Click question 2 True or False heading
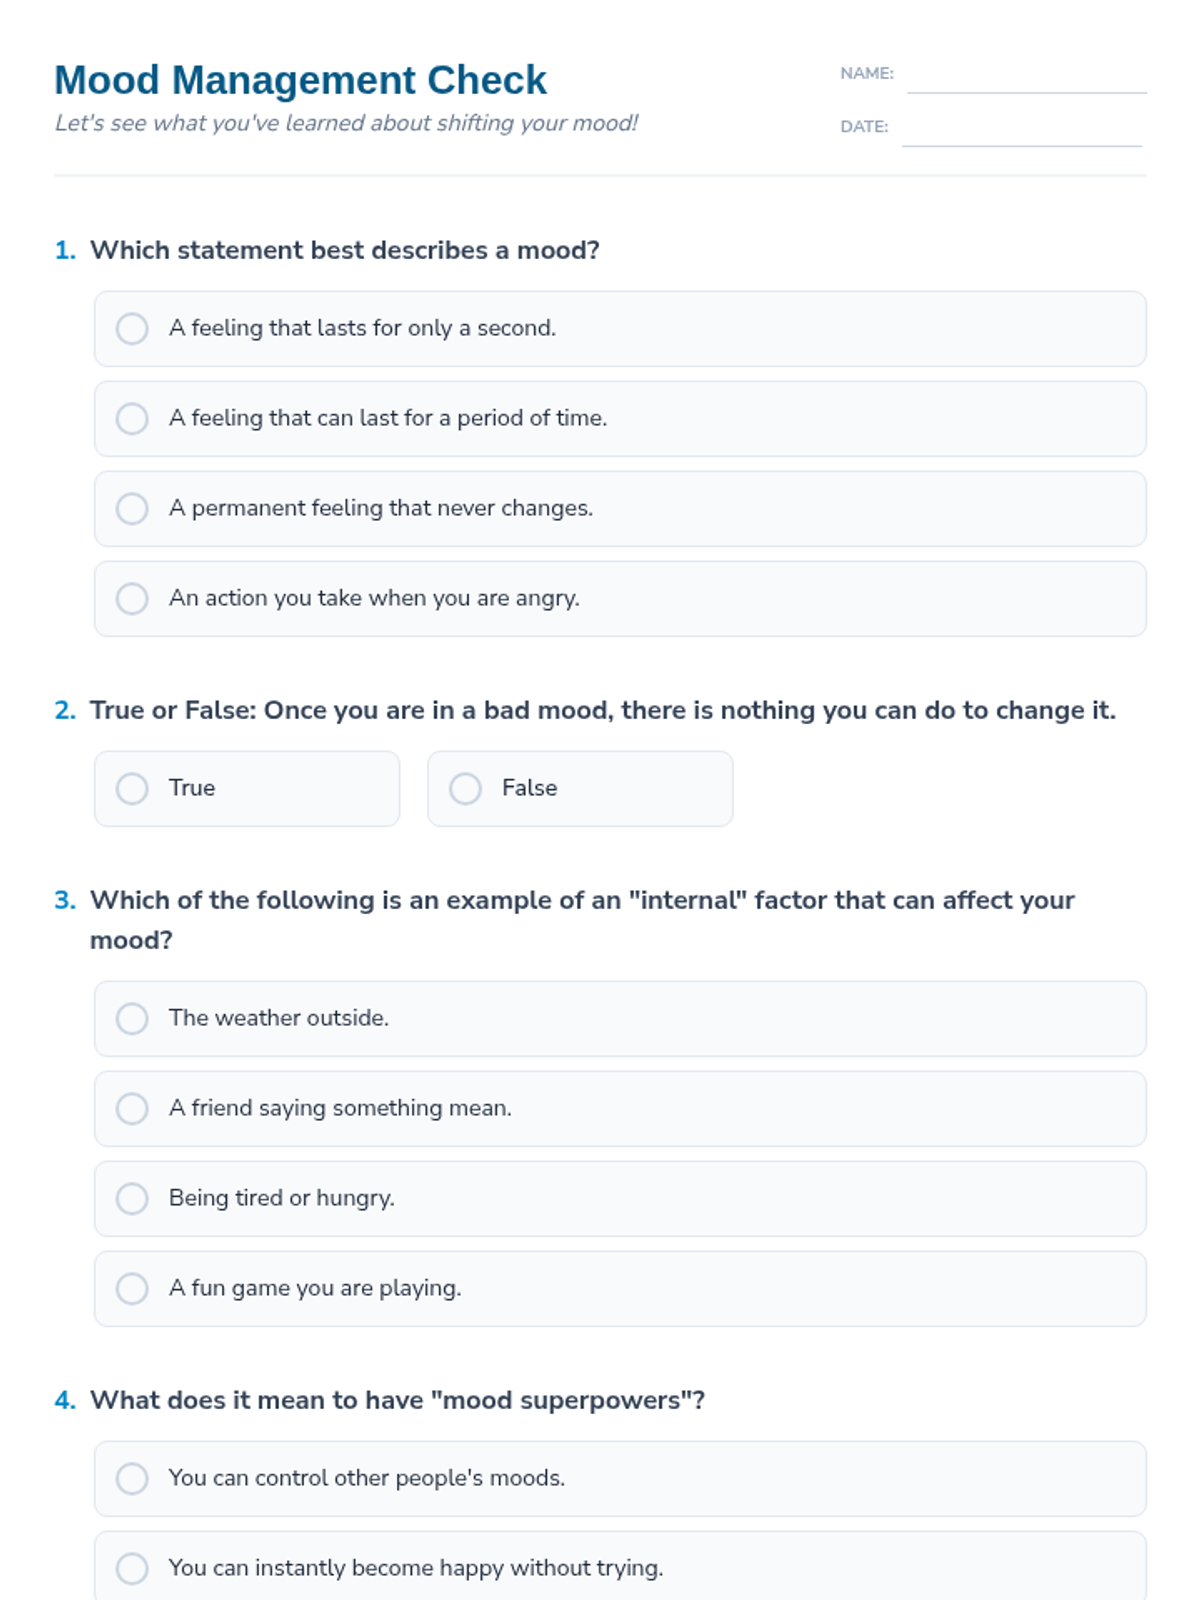Image resolution: width=1200 pixels, height=1600 pixels. click(603, 710)
